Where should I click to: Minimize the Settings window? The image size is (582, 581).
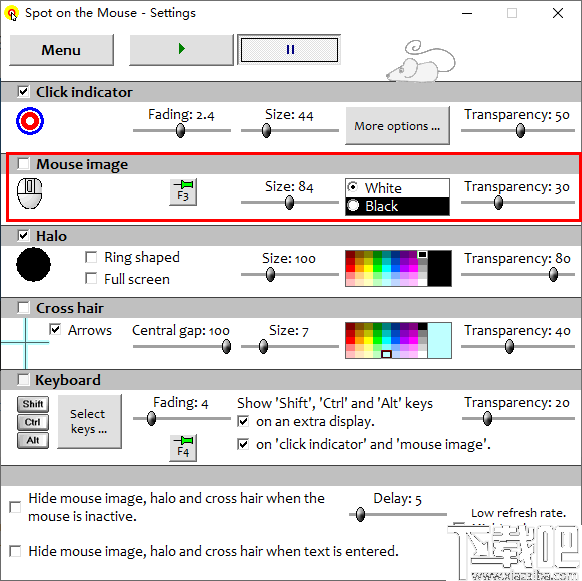(x=467, y=13)
